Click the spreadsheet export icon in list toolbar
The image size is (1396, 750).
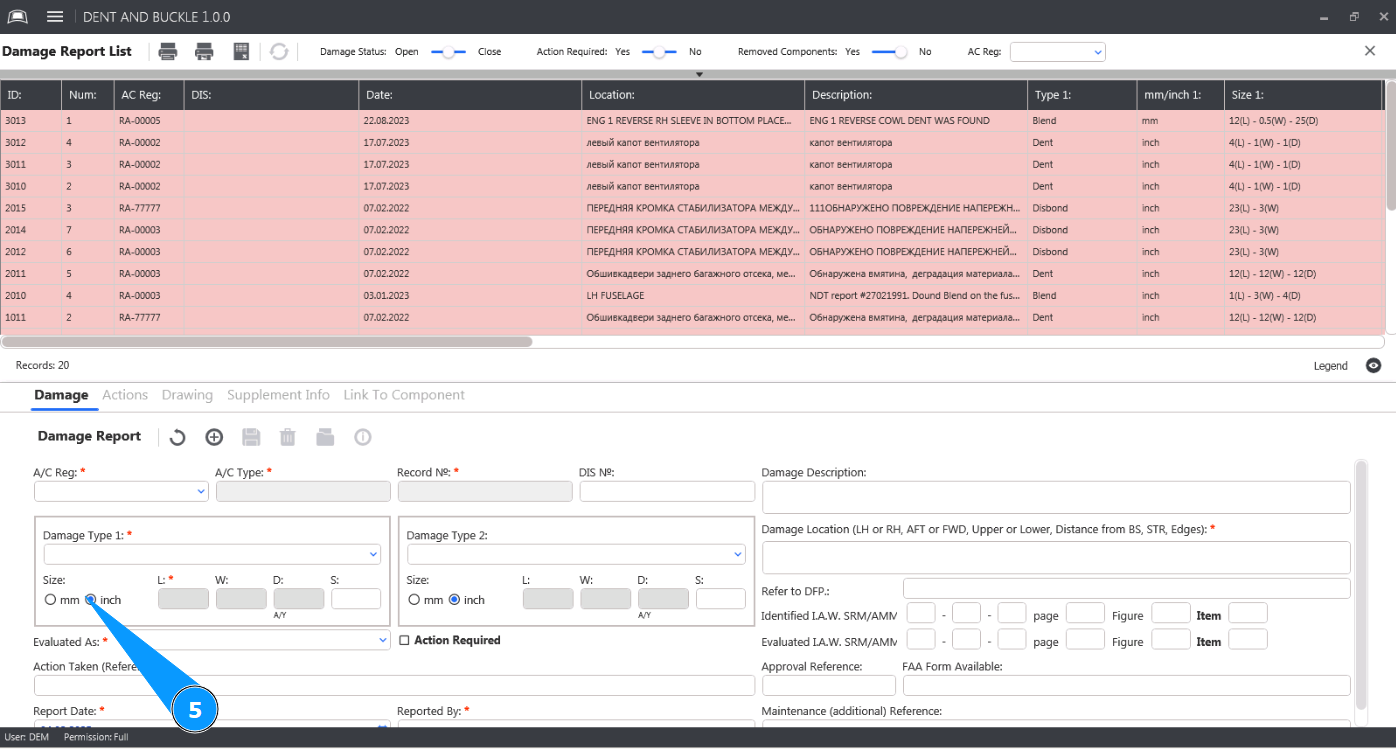(241, 52)
